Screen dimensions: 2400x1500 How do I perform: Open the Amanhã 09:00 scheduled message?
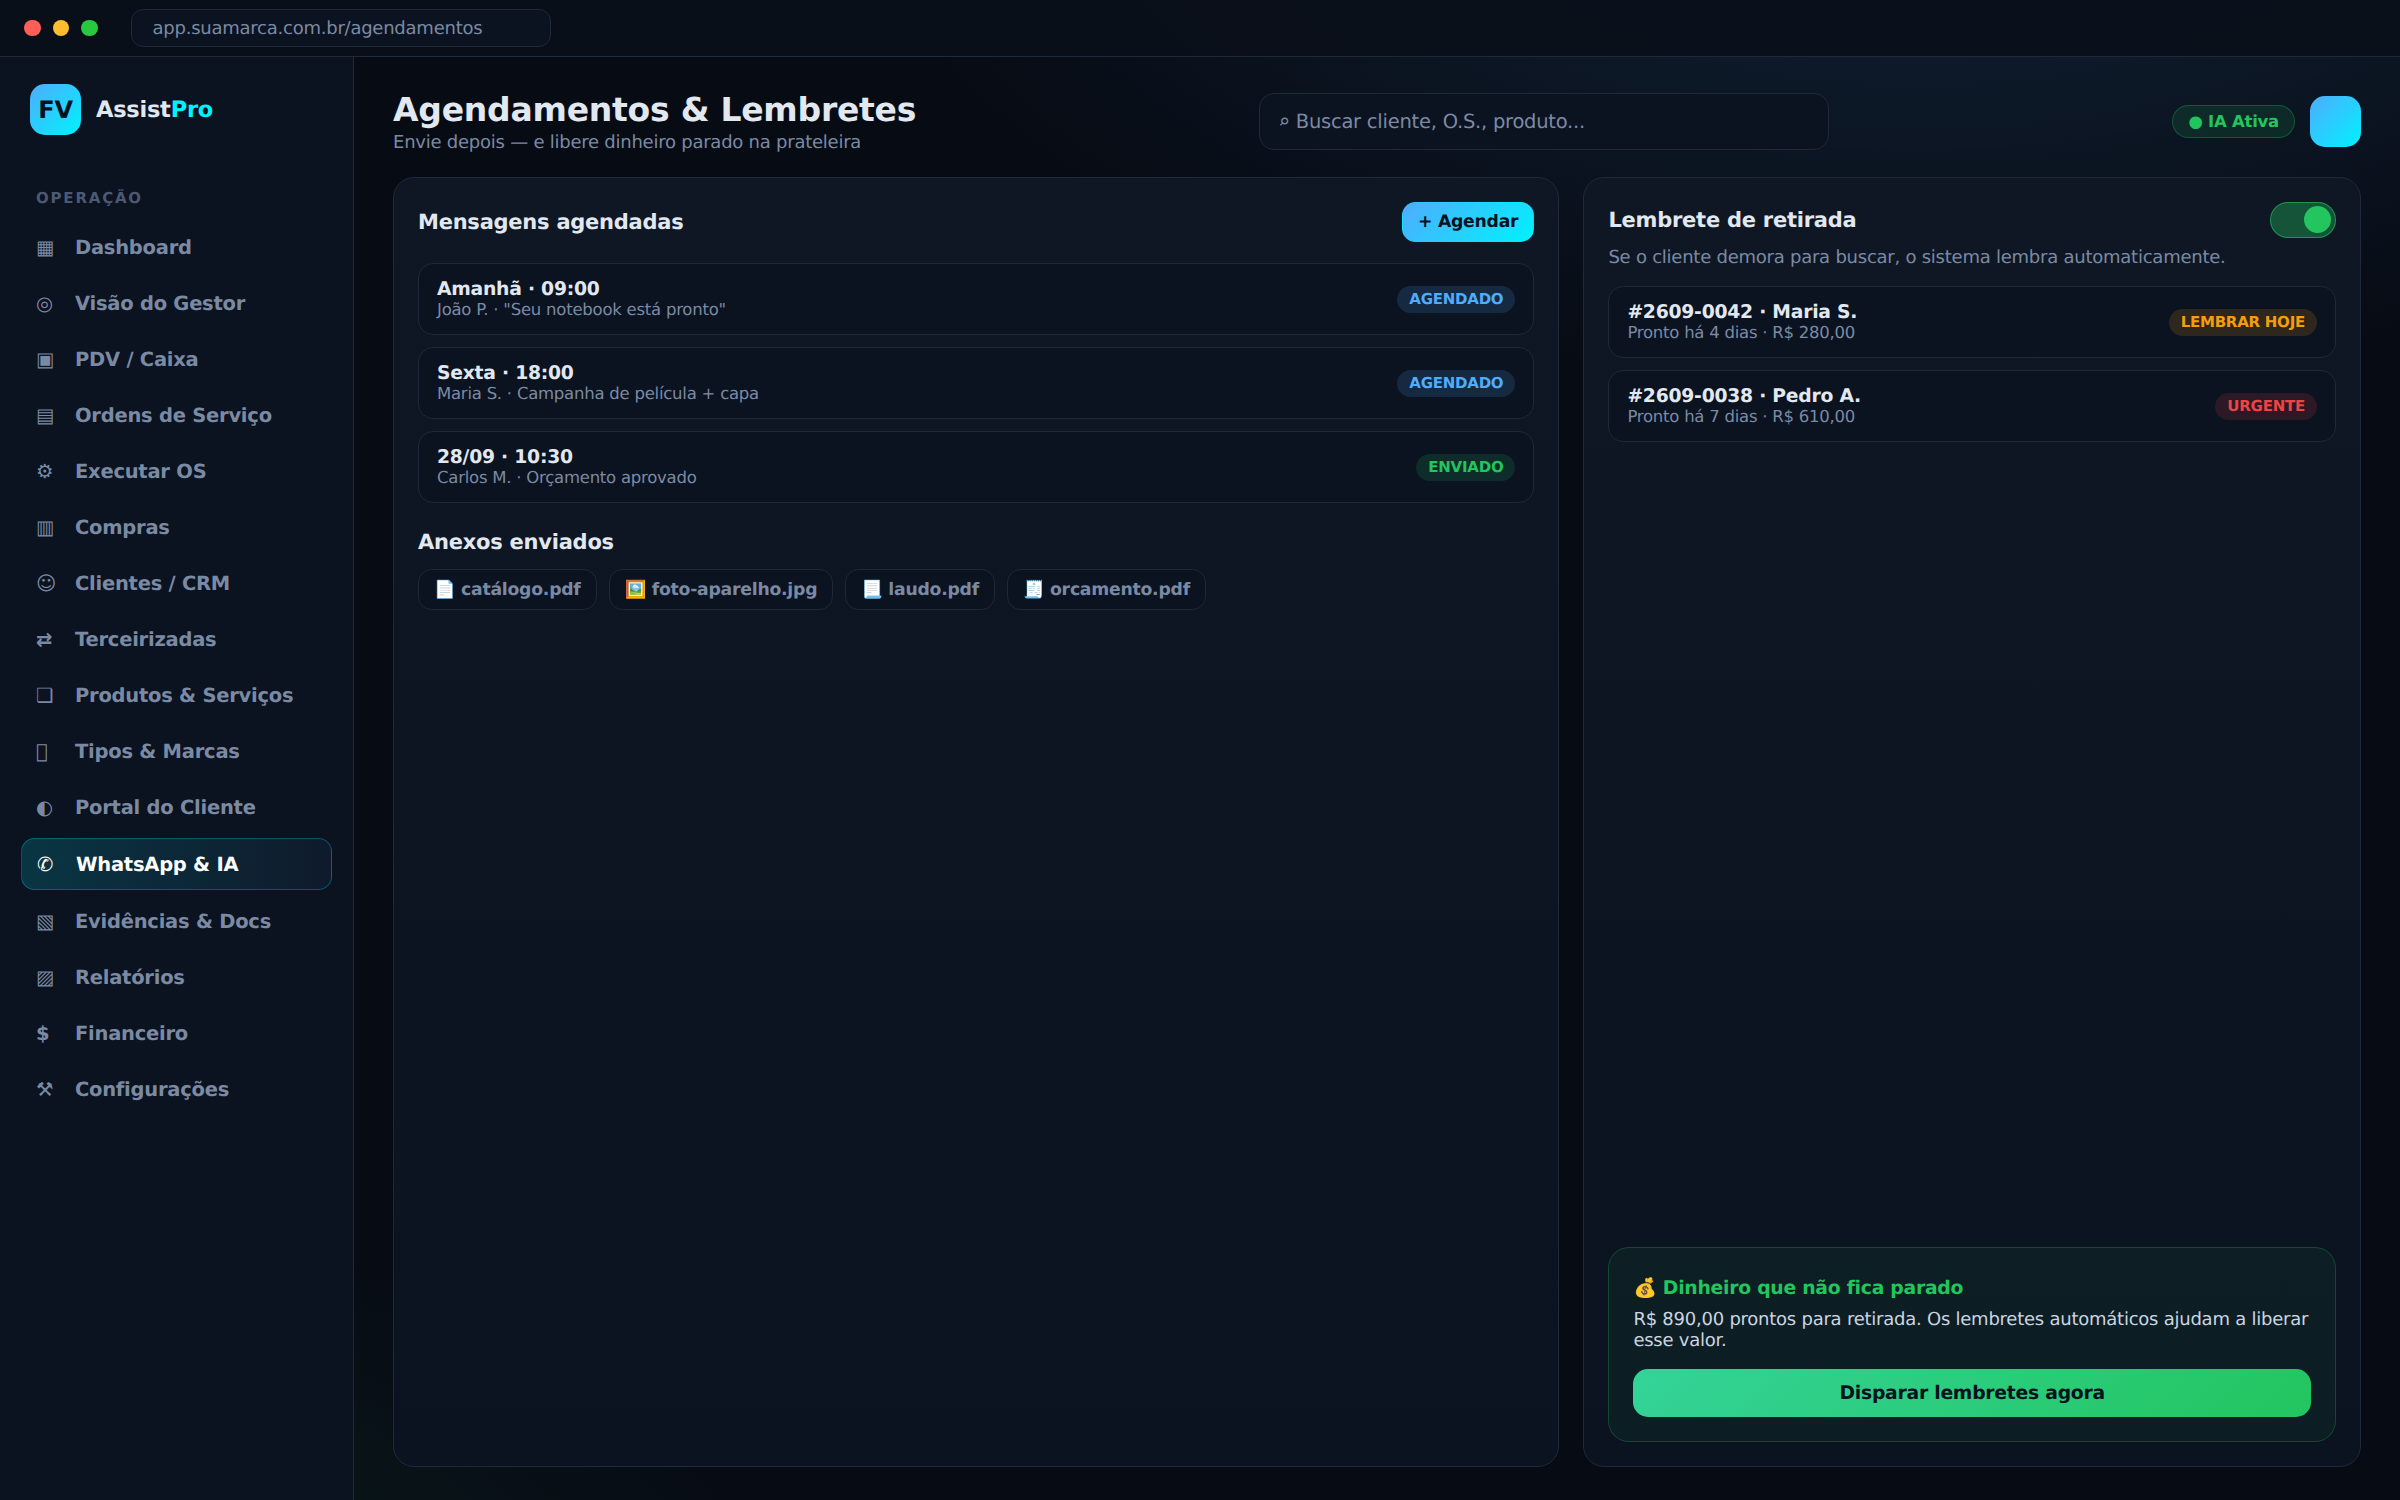tap(975, 299)
